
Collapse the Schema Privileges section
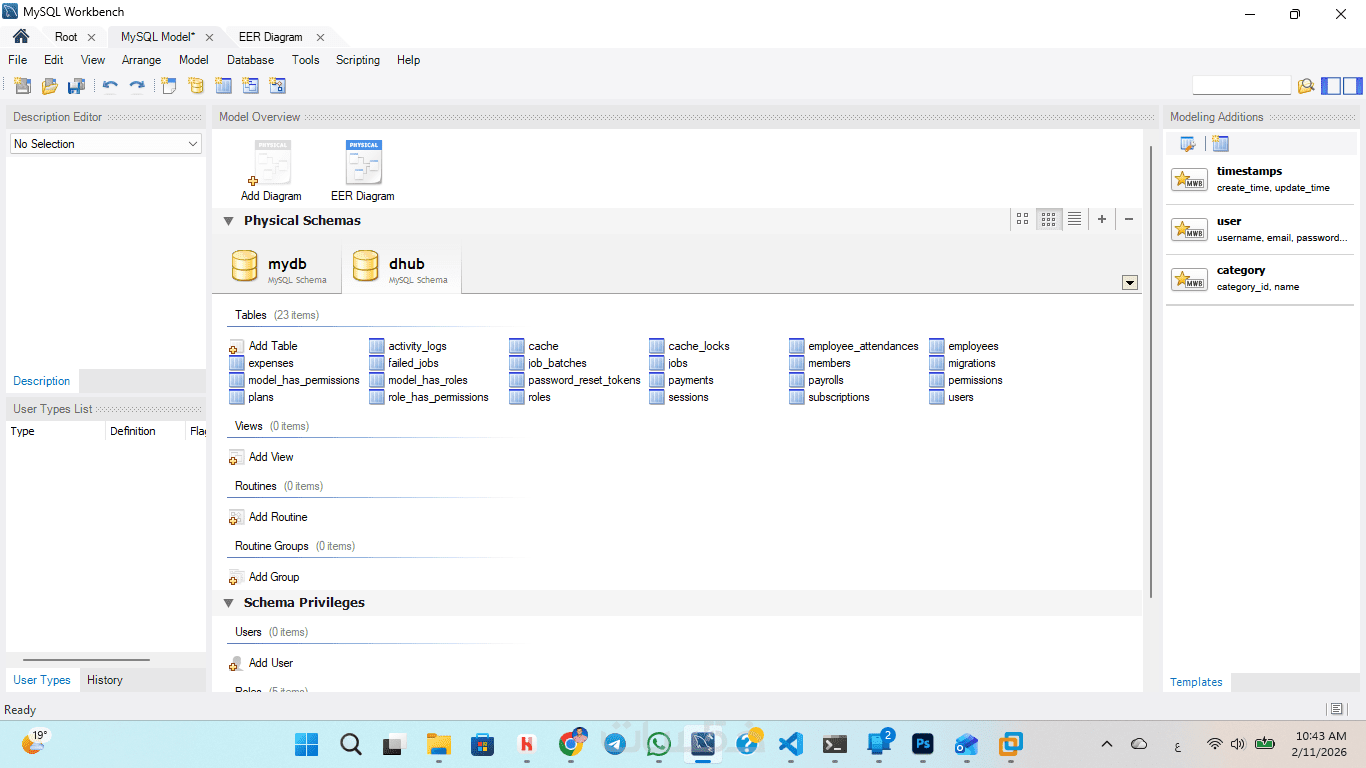click(x=228, y=603)
